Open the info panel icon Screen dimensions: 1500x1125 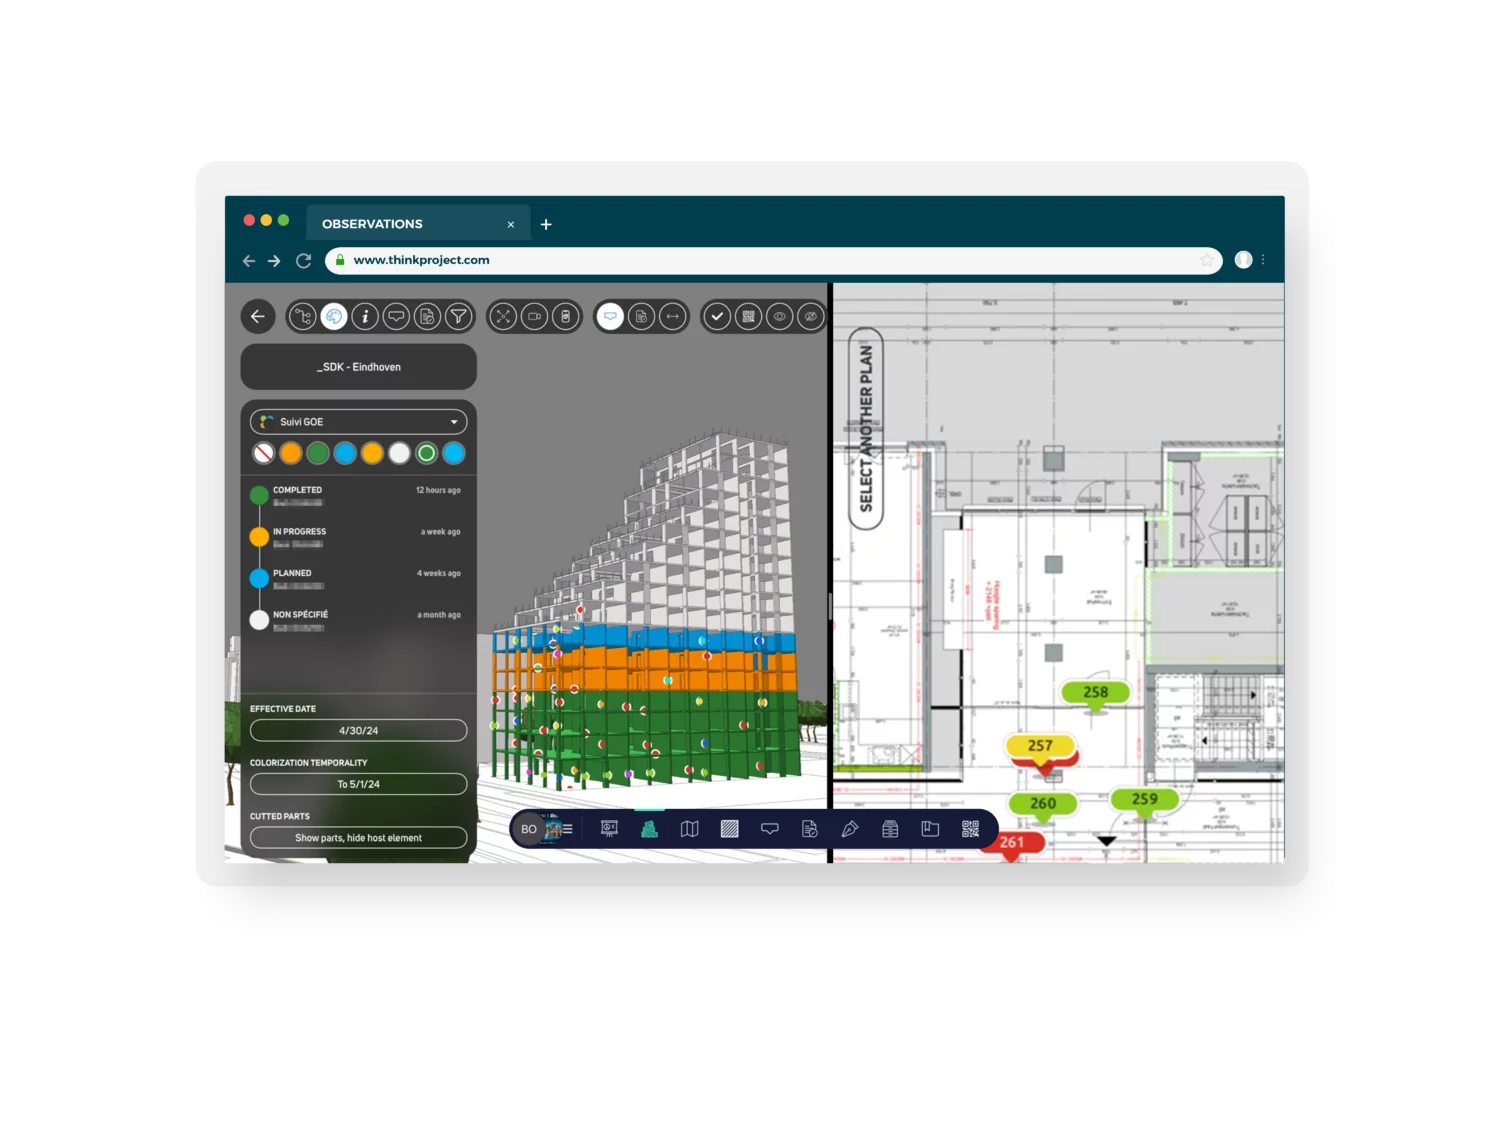point(365,317)
